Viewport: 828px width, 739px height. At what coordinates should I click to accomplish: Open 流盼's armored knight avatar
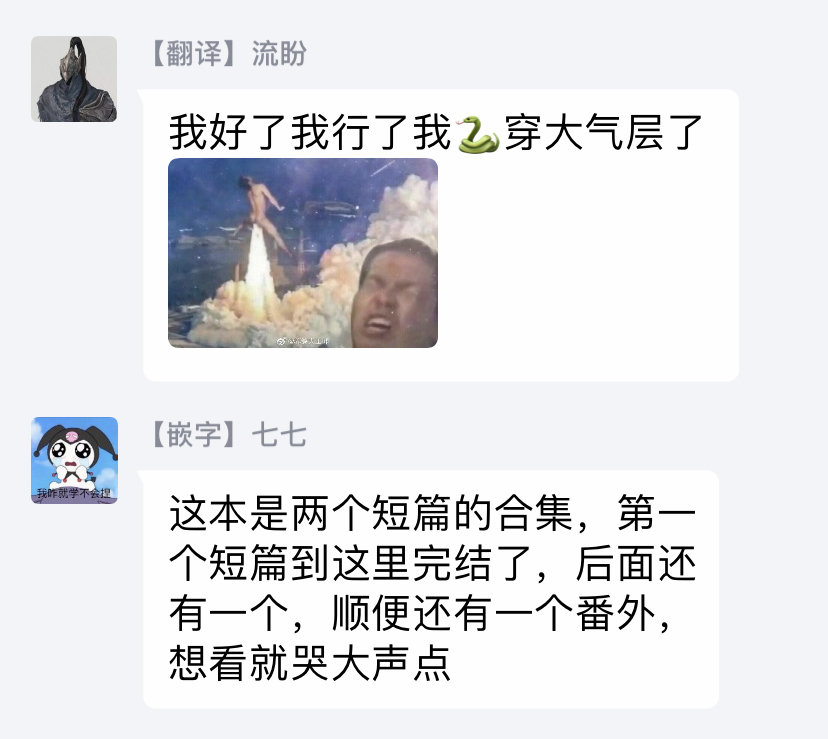pyautogui.click(x=74, y=79)
